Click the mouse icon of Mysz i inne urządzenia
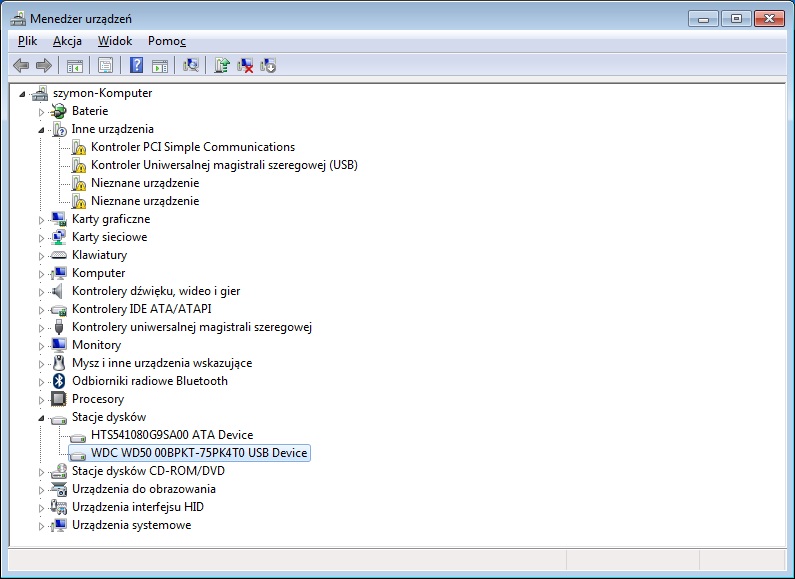 tap(59, 363)
